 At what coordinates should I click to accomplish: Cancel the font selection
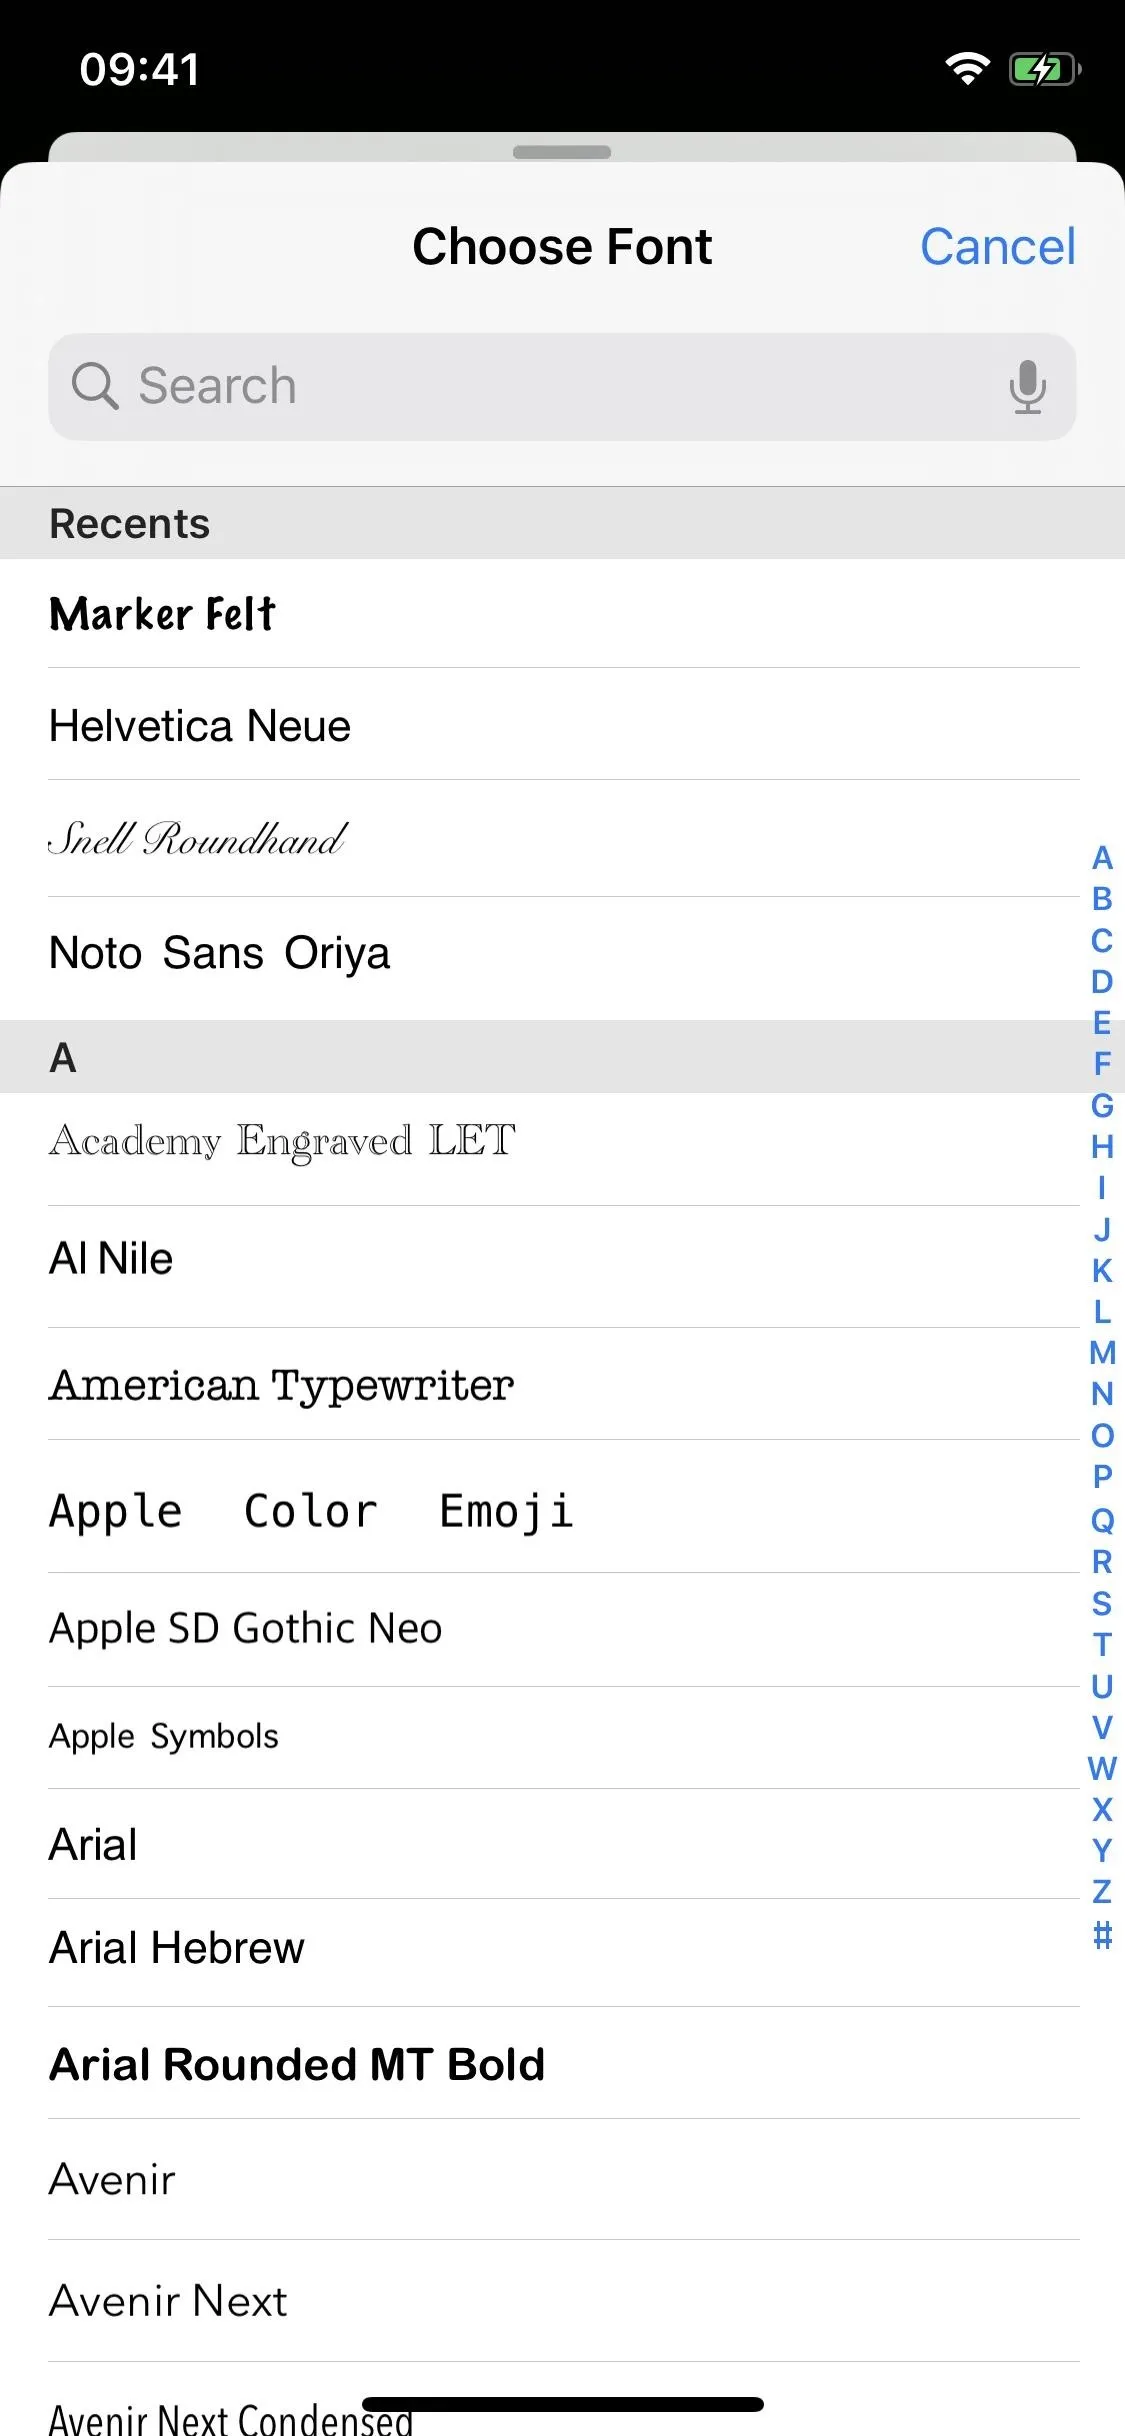[x=997, y=247]
